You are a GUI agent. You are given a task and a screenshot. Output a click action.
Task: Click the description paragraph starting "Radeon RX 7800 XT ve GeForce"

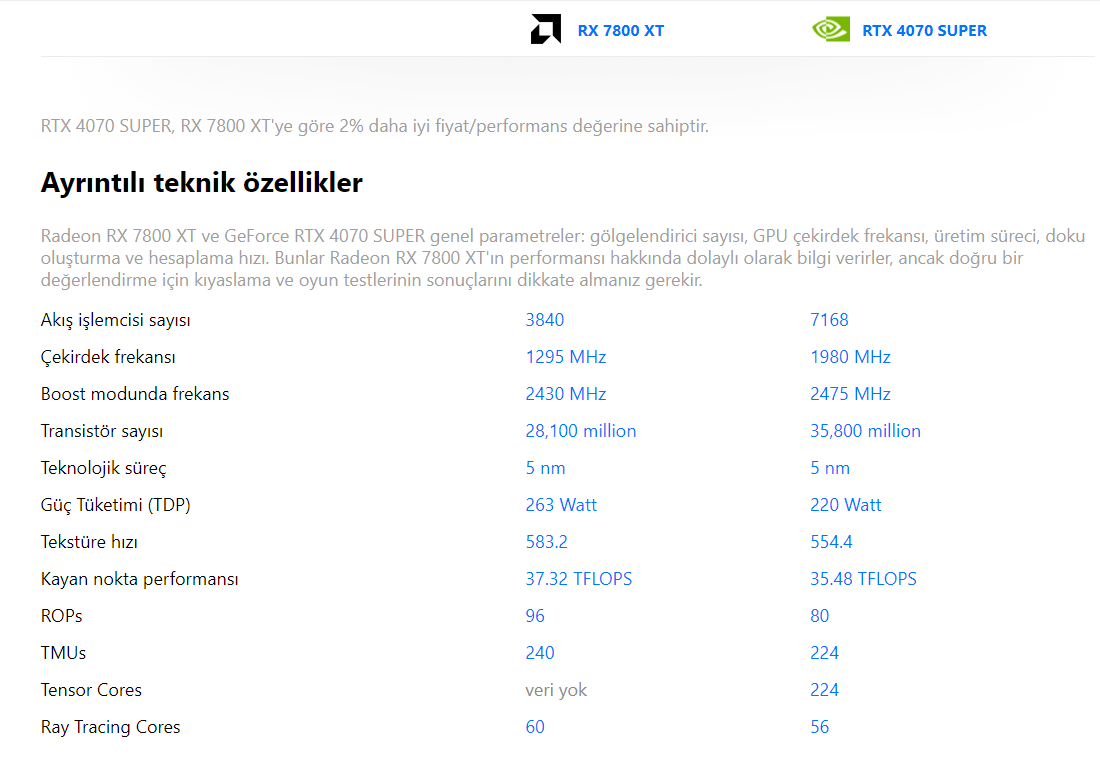[x=563, y=258]
